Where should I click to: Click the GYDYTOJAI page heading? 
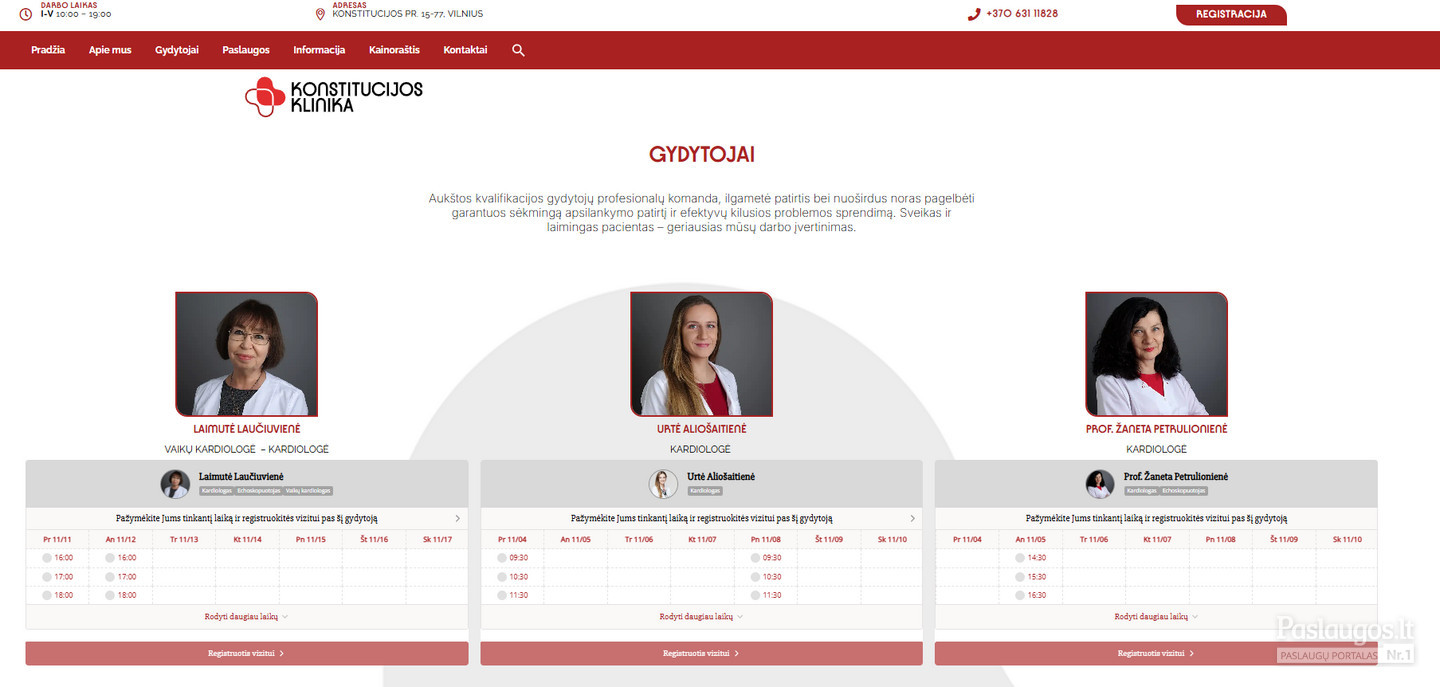(701, 155)
